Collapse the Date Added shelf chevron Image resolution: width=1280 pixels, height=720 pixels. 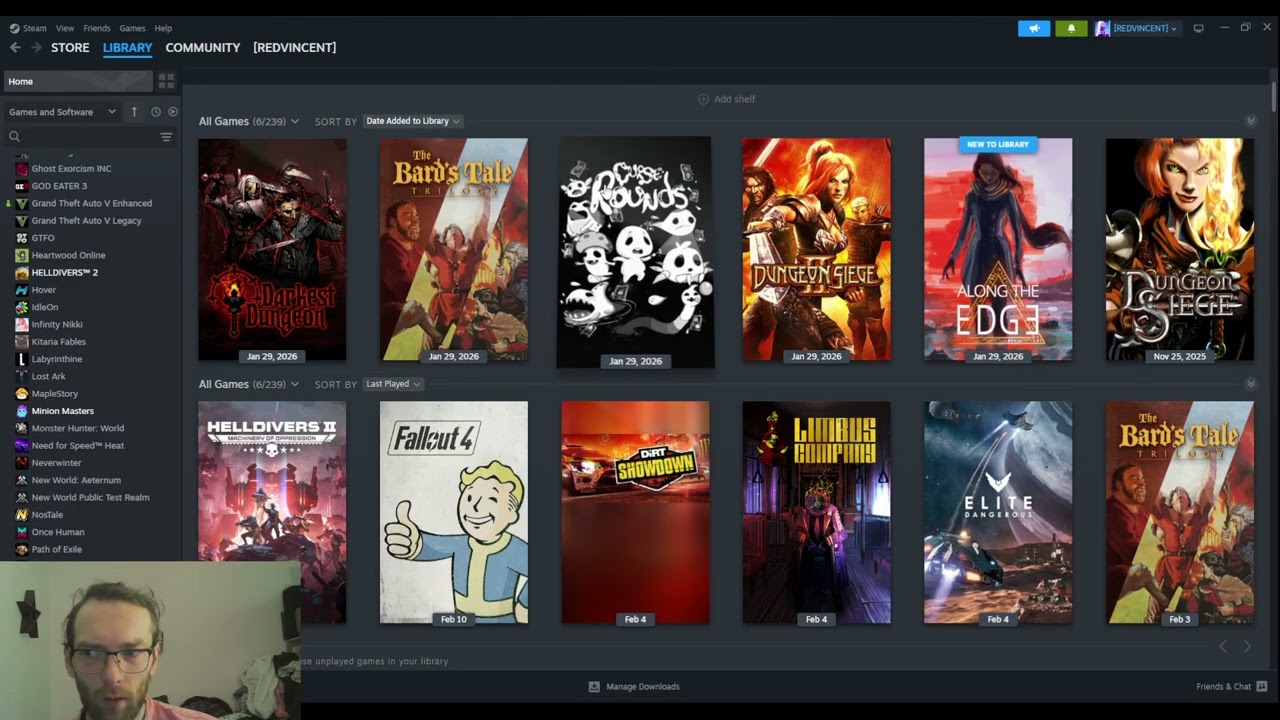tap(1250, 121)
